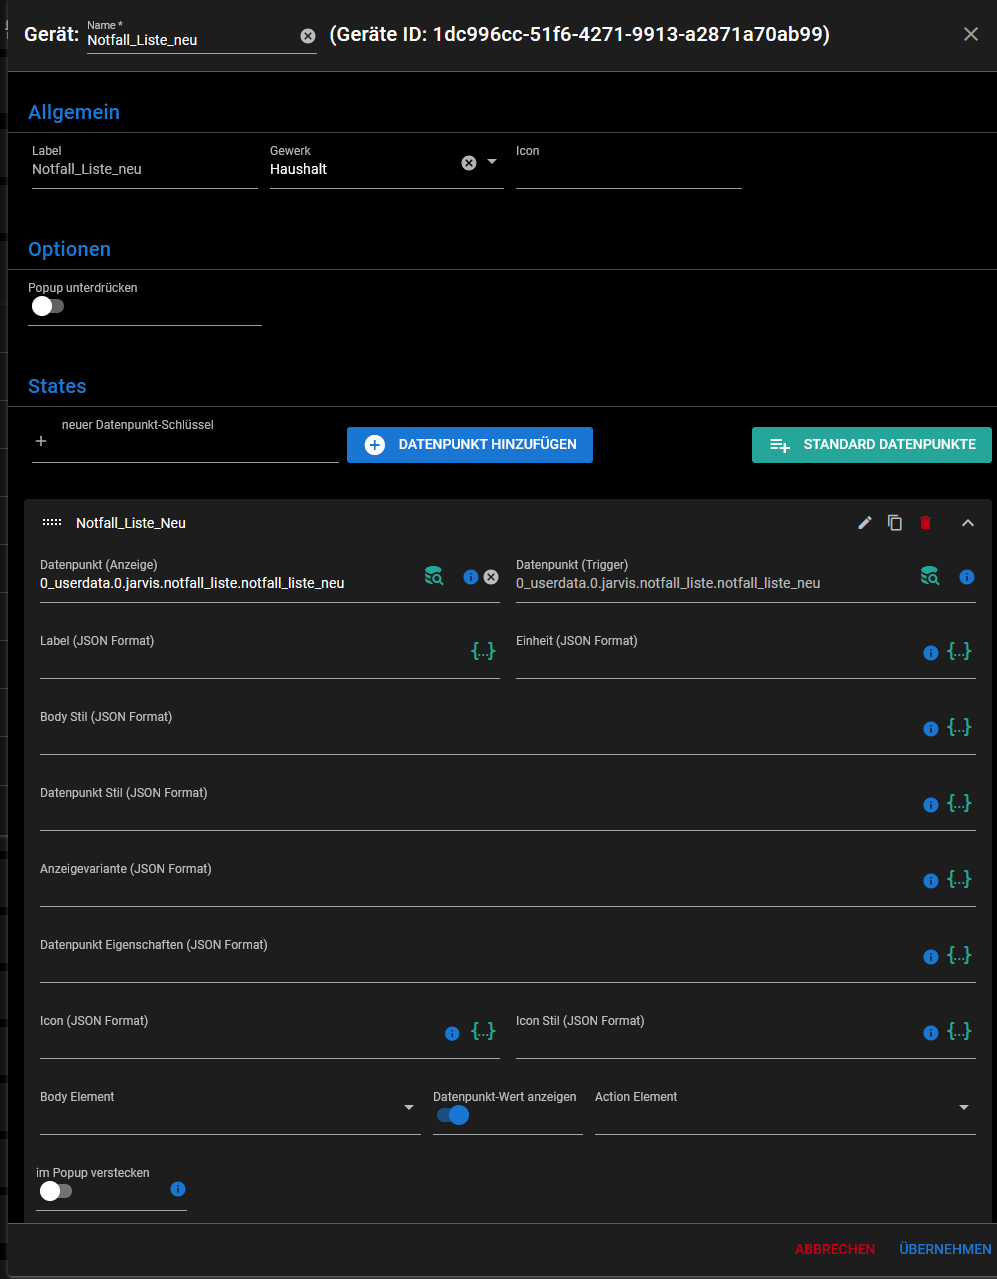Open object browser for Datenpunkt (Trigger)

coord(930,576)
